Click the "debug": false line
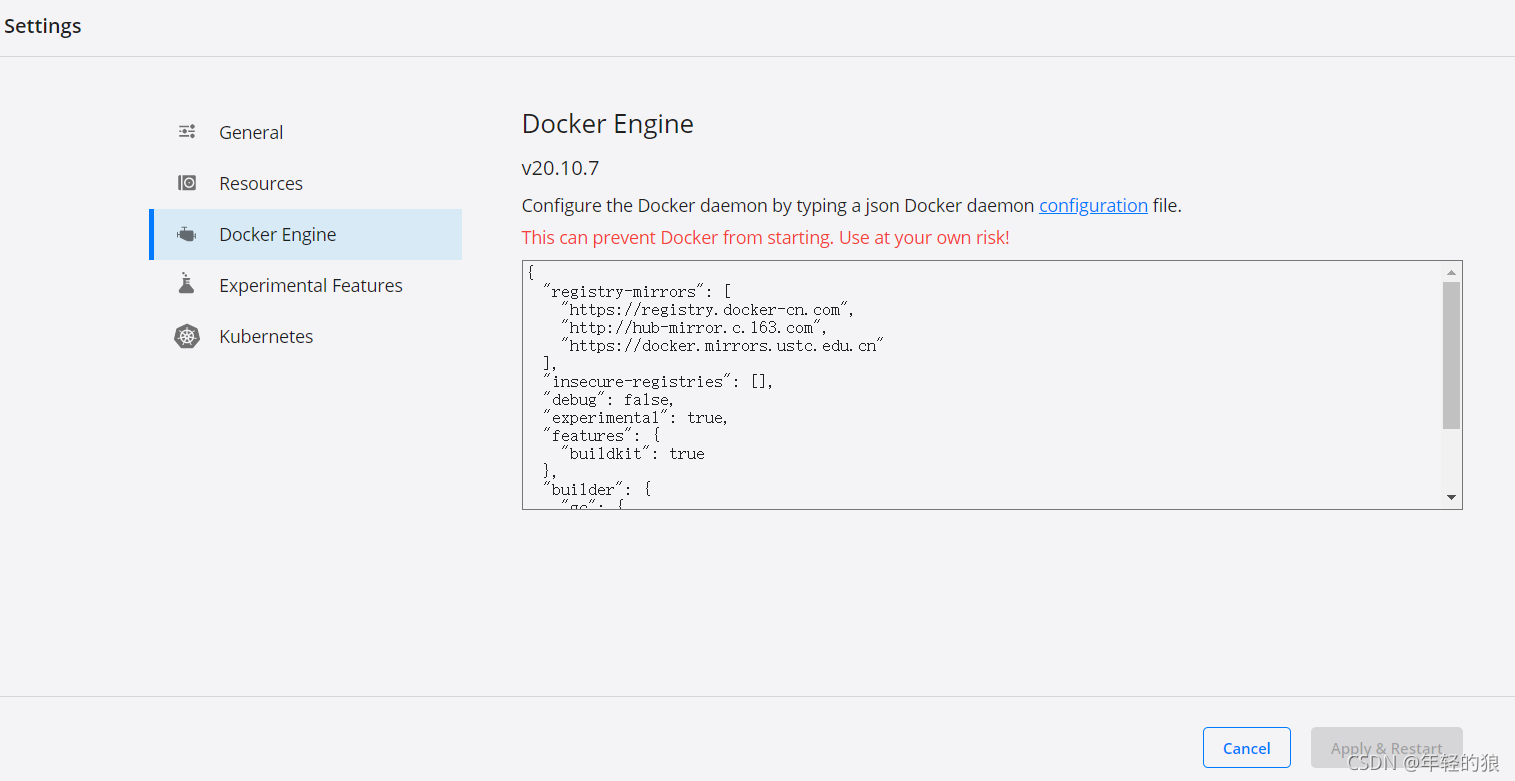 (x=608, y=399)
